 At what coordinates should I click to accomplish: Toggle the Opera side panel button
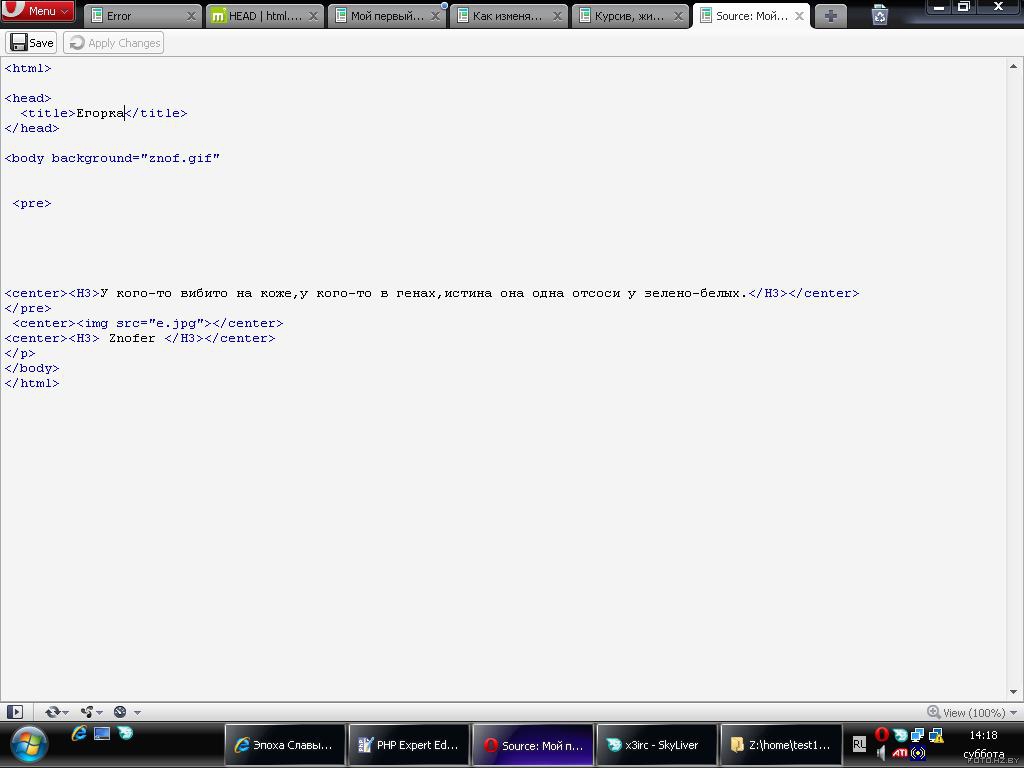(14, 712)
